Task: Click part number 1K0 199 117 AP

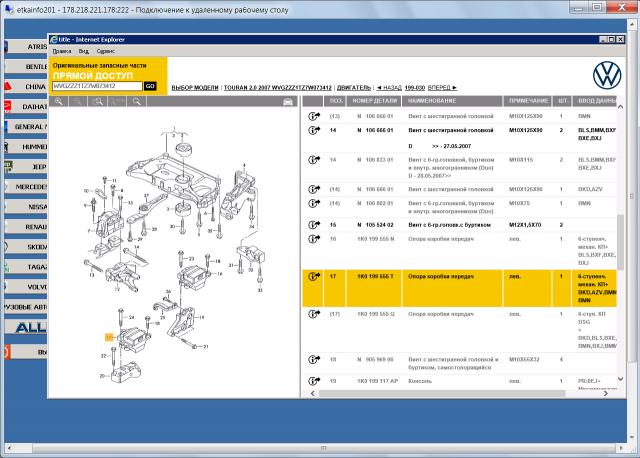Action: pos(377,381)
